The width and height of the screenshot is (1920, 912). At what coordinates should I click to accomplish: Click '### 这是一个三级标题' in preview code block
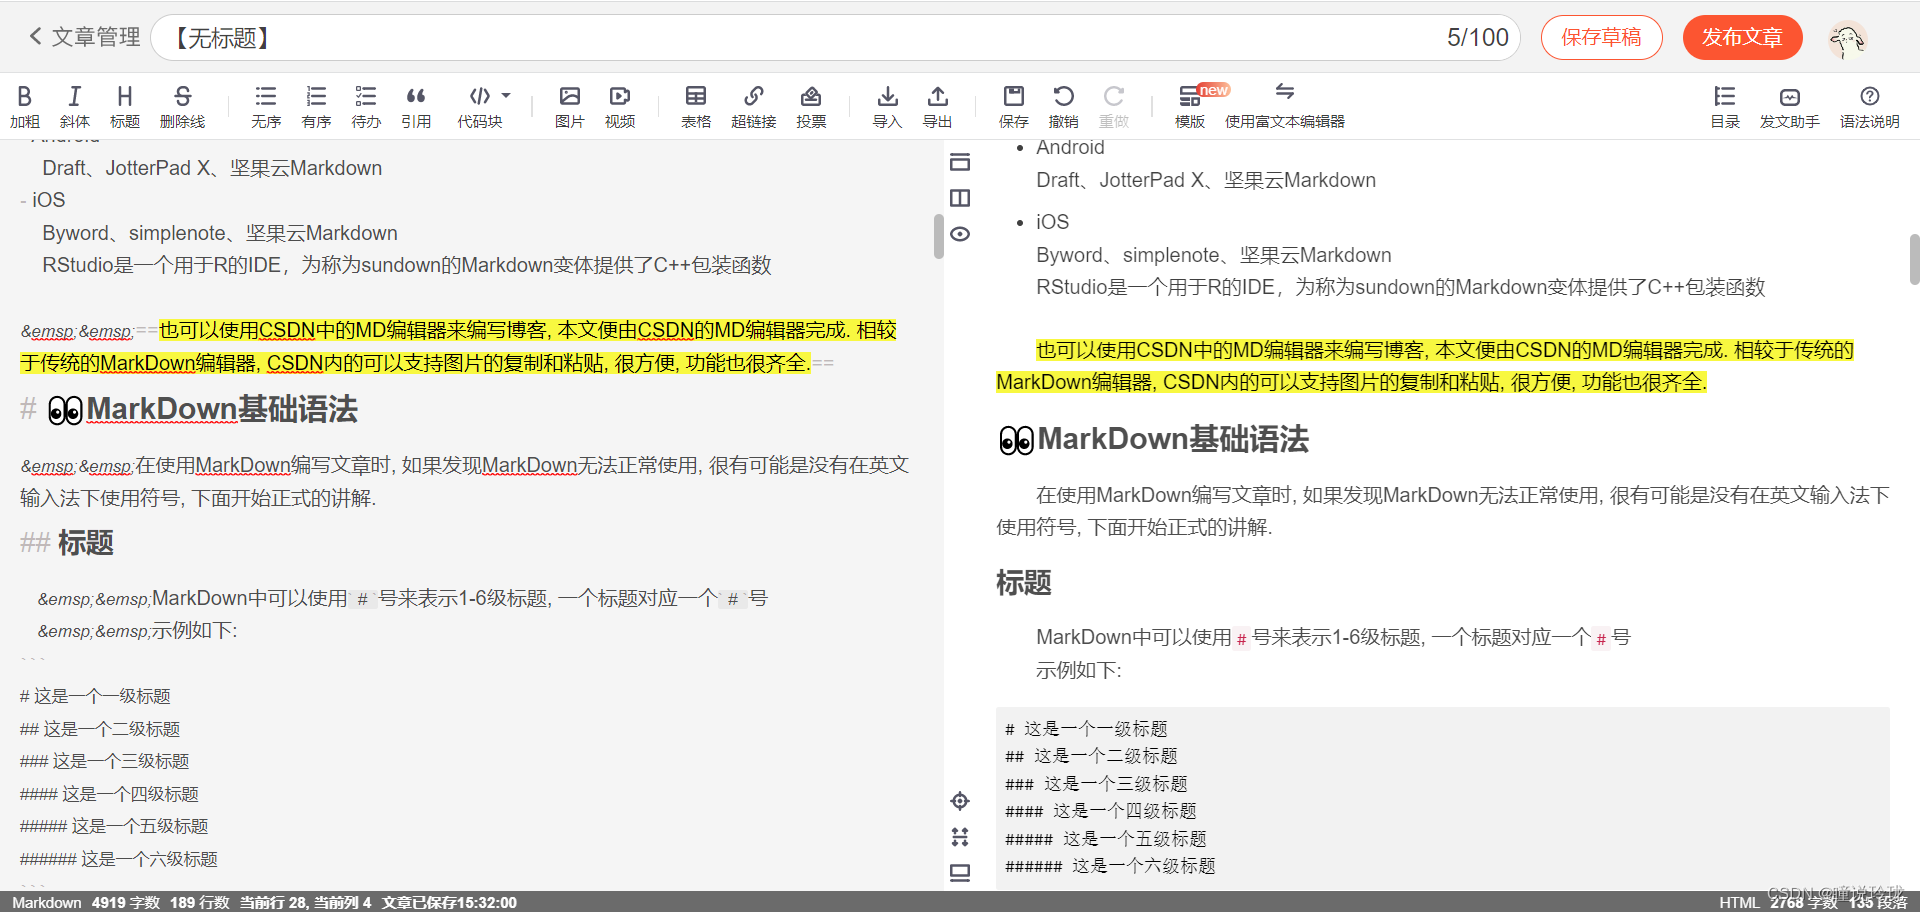[x=1096, y=784]
